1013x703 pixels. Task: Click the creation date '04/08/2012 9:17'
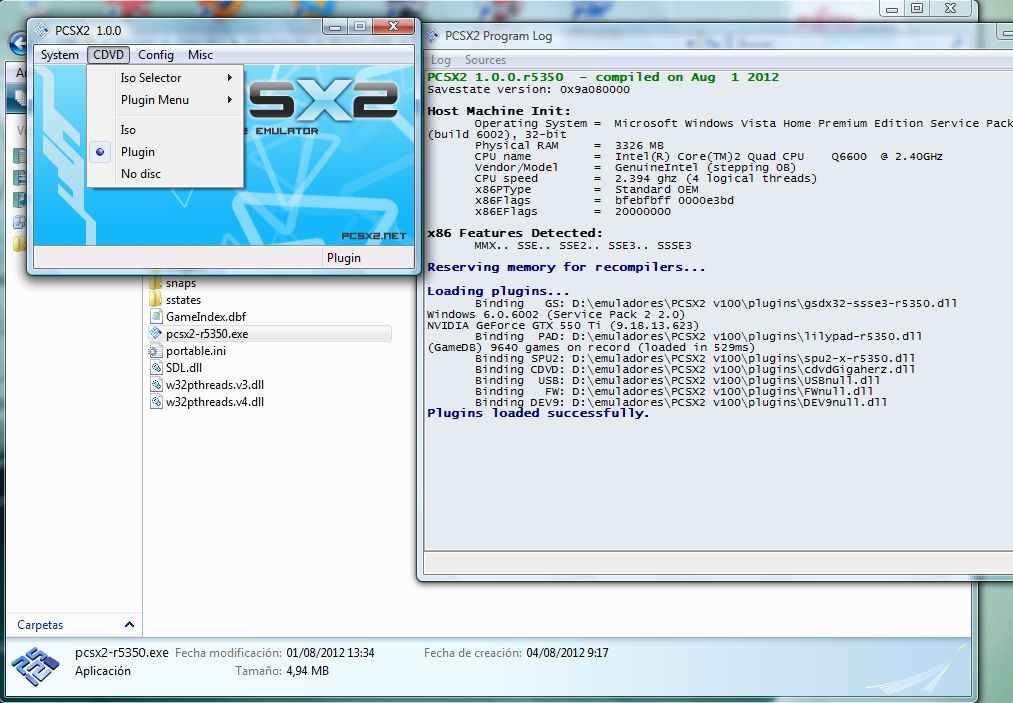567,653
